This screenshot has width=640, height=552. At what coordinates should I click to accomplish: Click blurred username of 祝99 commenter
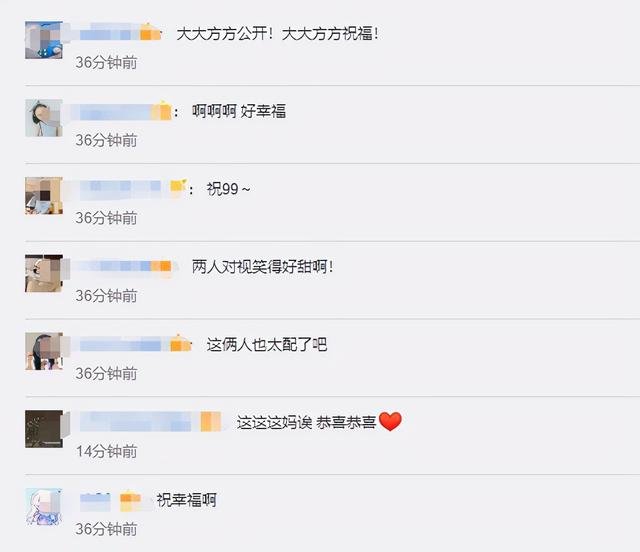tap(119, 189)
